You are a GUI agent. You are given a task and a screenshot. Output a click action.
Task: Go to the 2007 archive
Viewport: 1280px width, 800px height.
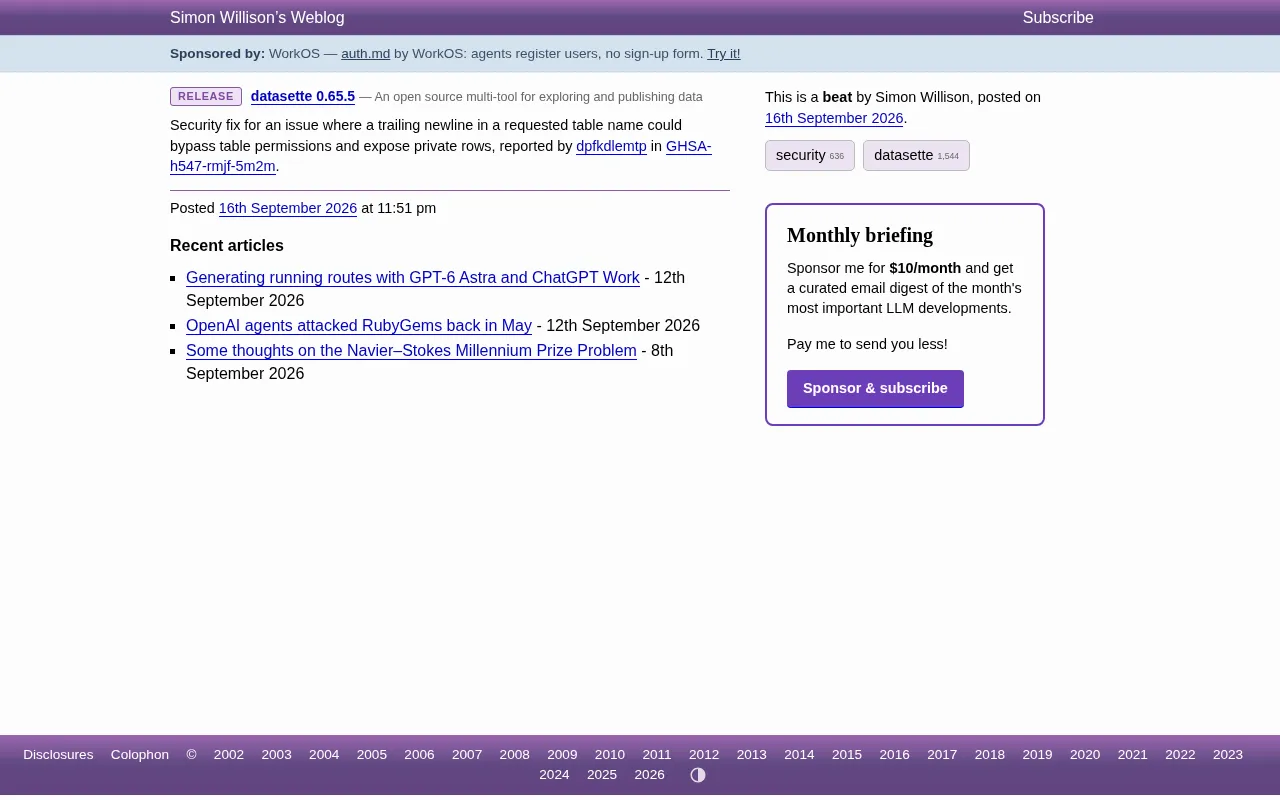(x=467, y=755)
